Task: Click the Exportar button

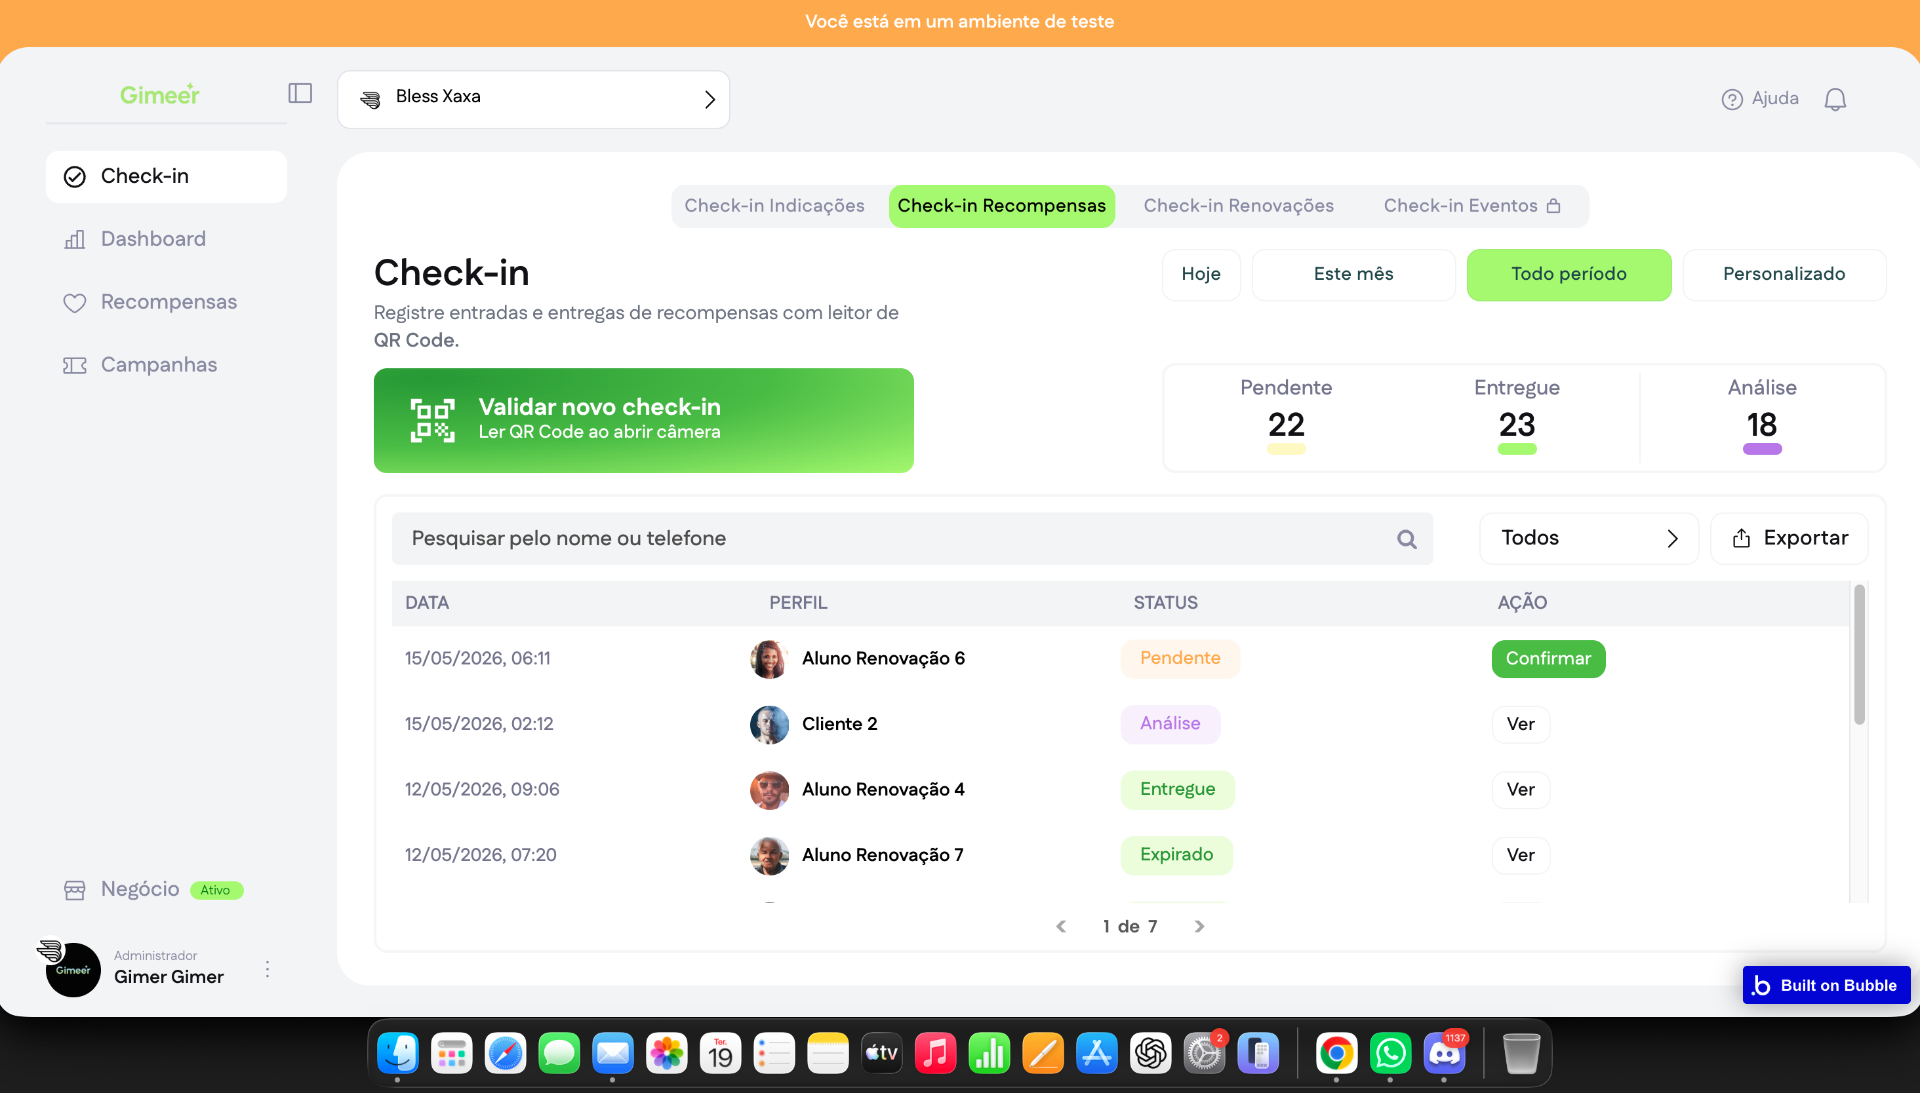Action: [1789, 538]
